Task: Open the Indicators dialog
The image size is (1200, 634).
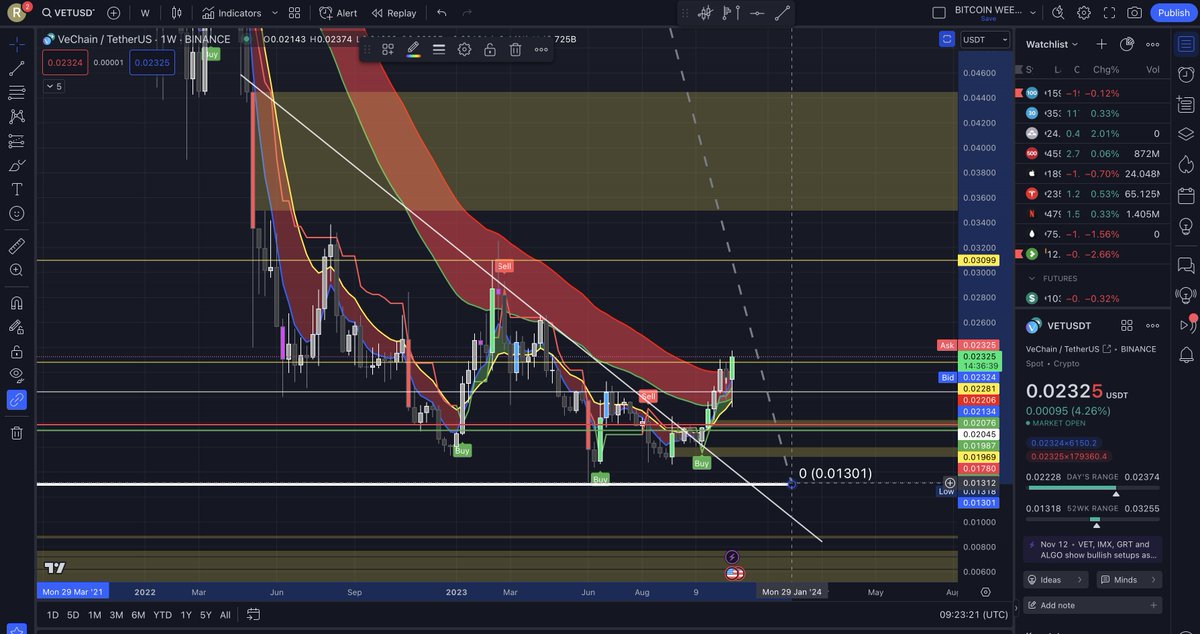Action: click(231, 13)
